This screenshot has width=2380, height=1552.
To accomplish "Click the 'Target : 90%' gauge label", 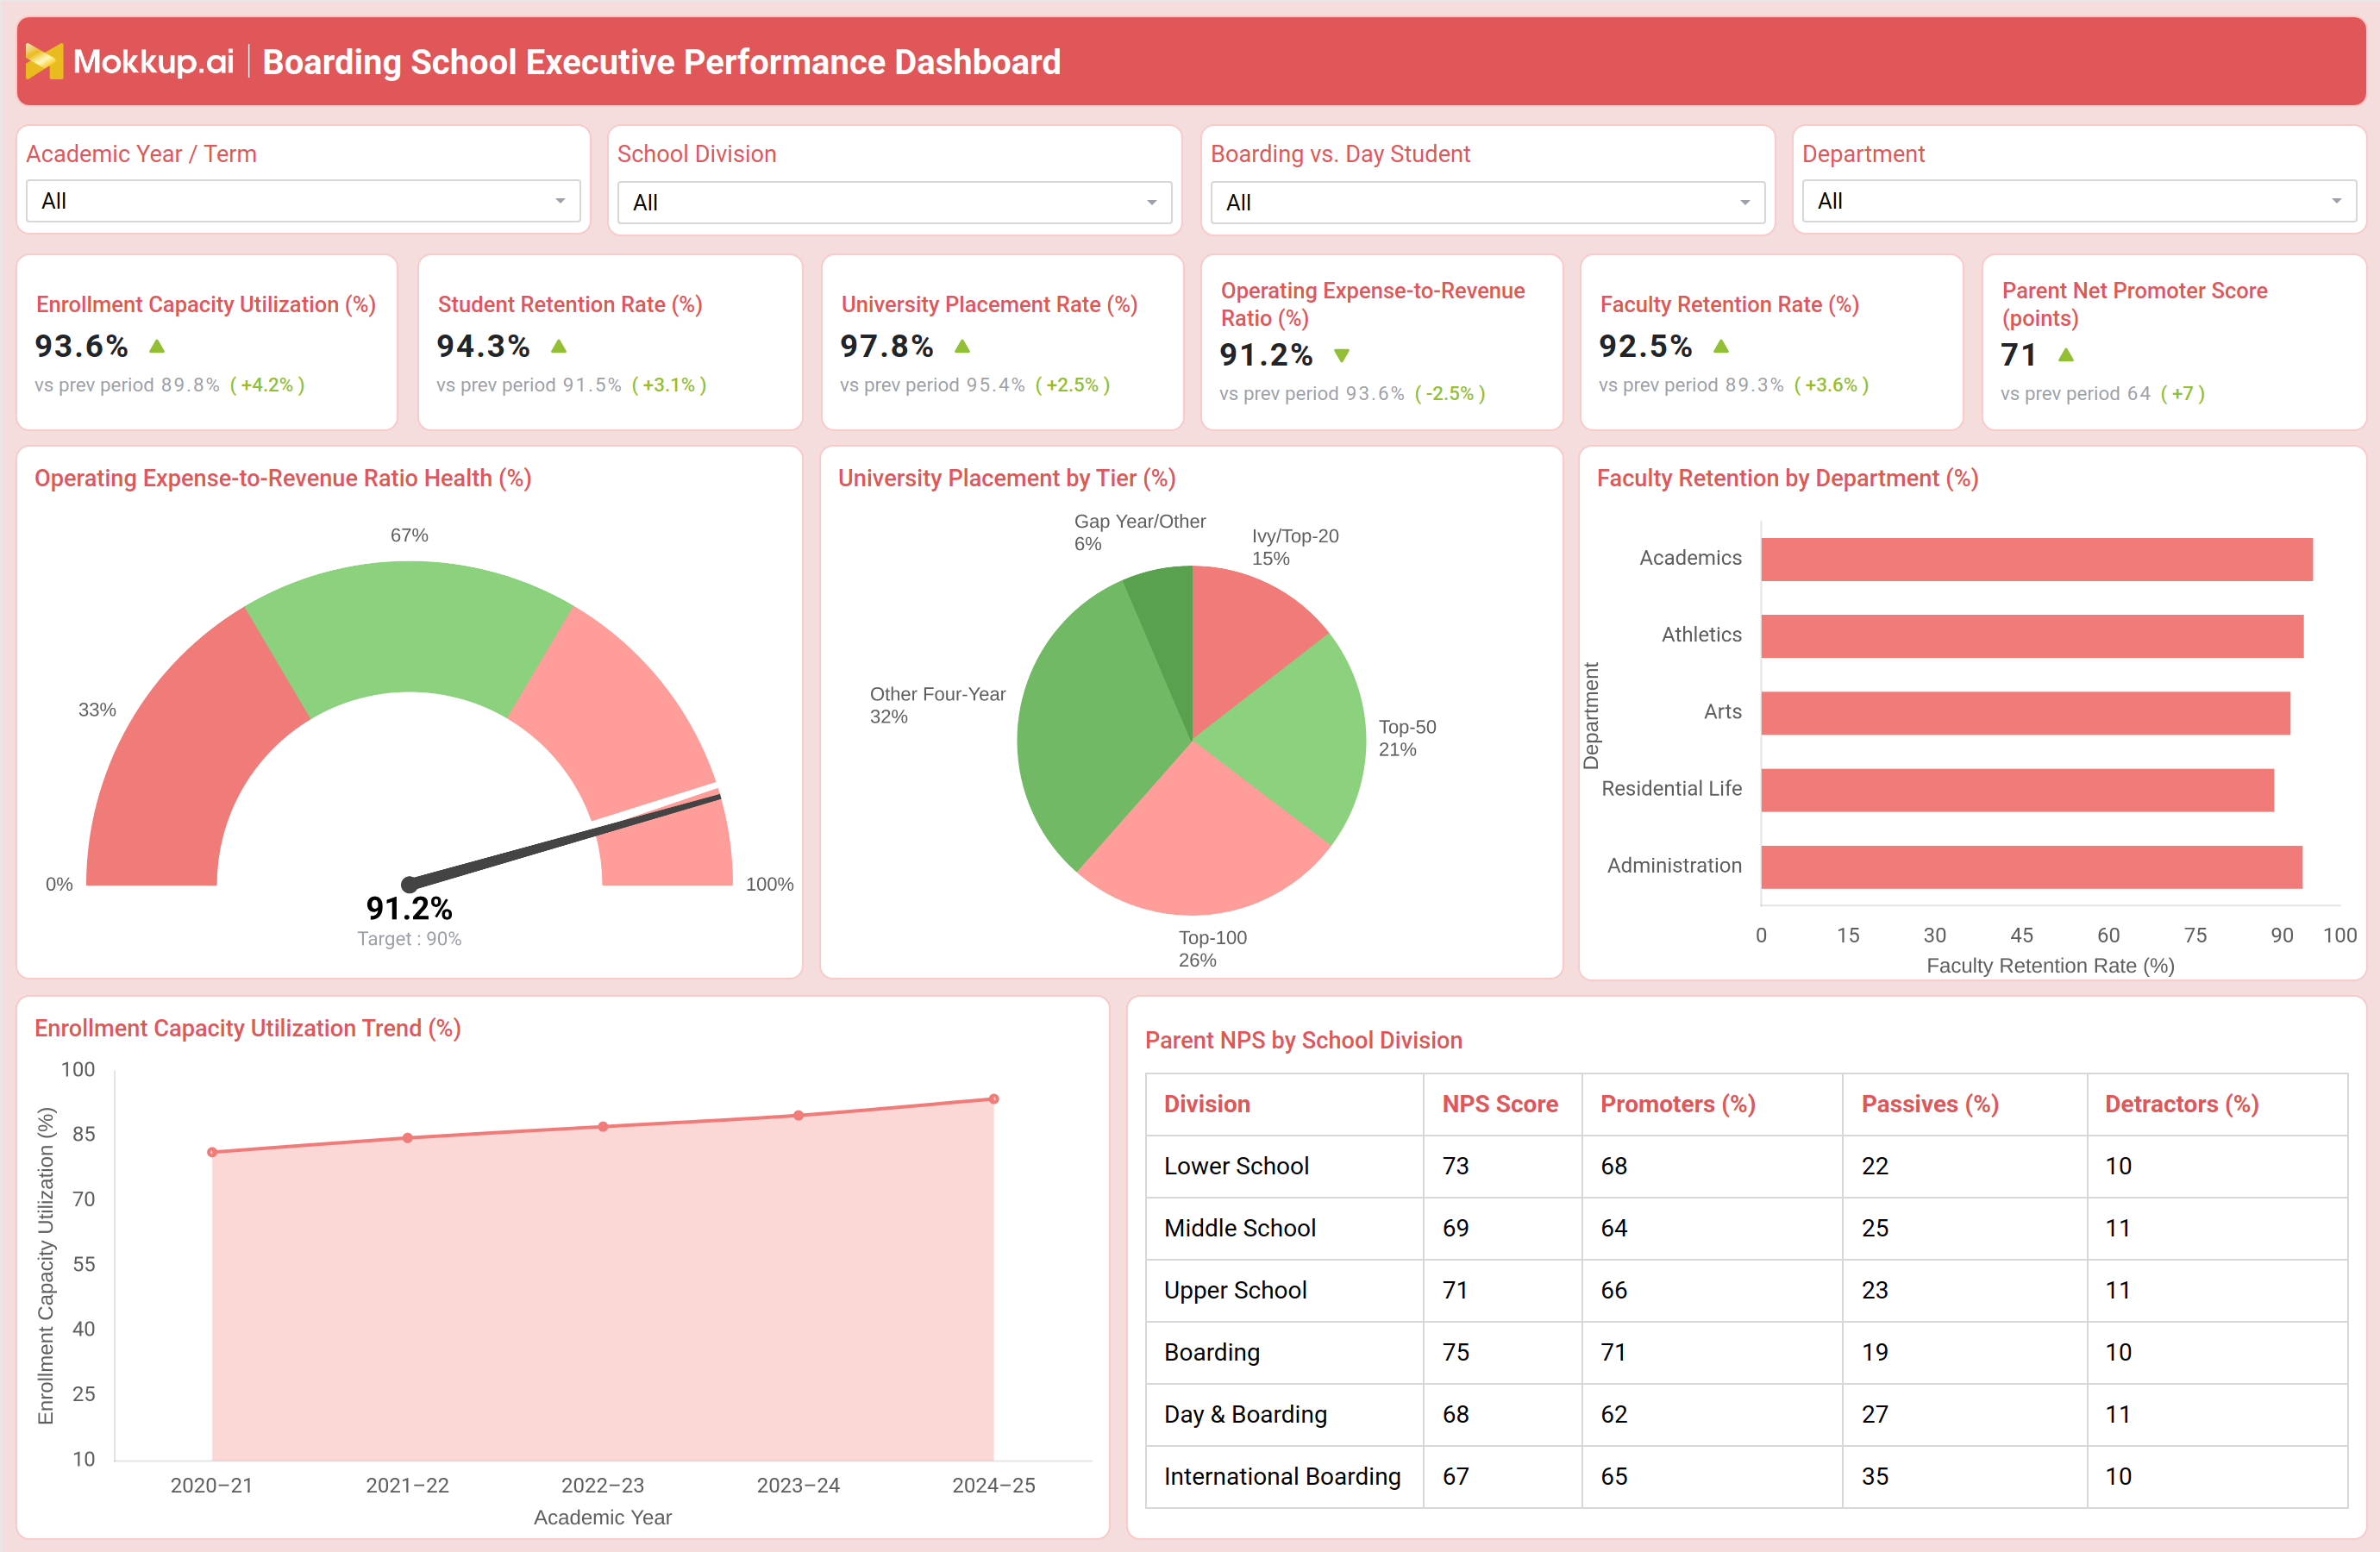I will (409, 938).
